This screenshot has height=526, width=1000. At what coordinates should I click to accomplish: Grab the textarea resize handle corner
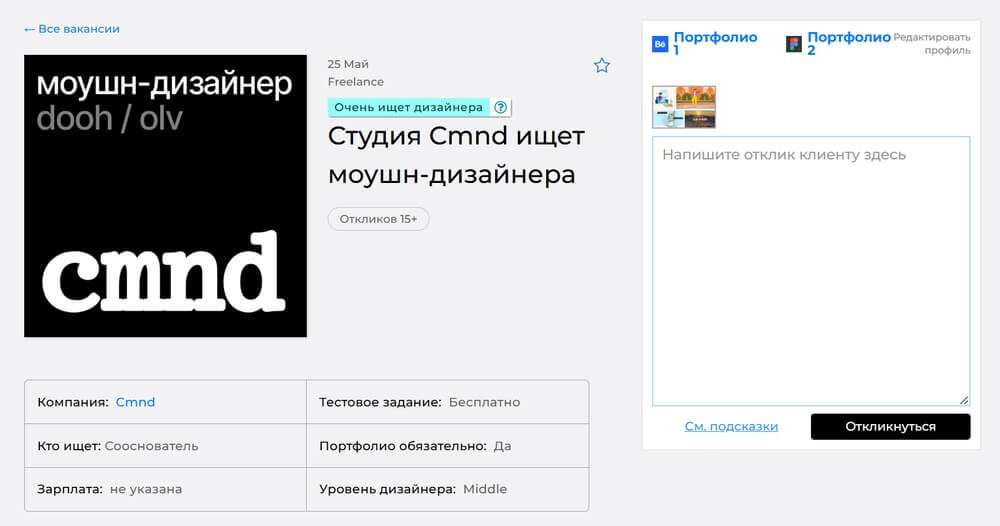pos(964,400)
